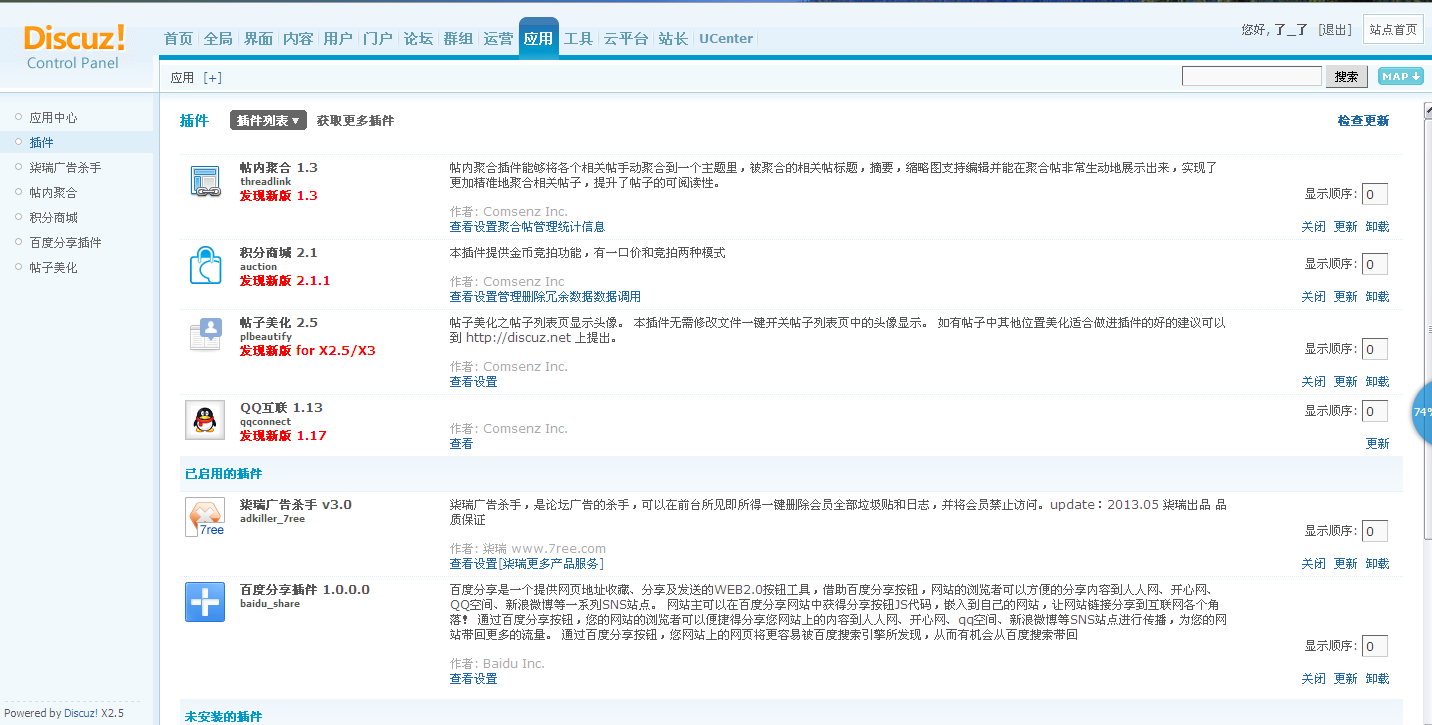This screenshot has height=725, width=1432.
Task: Click the 搜索 search button
Action: pyautogui.click(x=1346, y=77)
